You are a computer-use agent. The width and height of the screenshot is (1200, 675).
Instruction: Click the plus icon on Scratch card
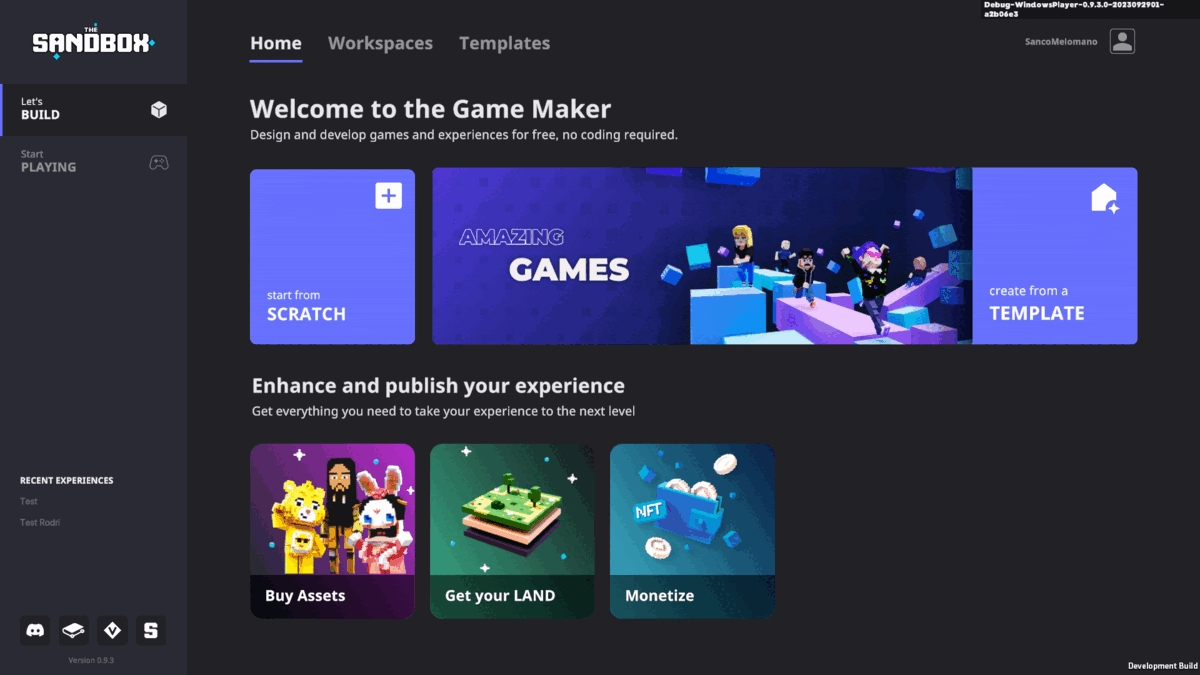click(388, 196)
